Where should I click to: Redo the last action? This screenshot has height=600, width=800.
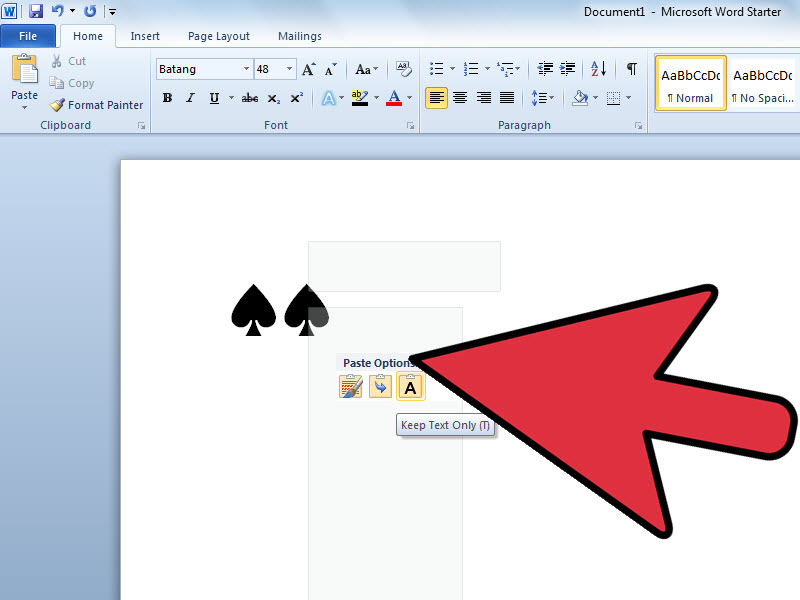pos(90,11)
